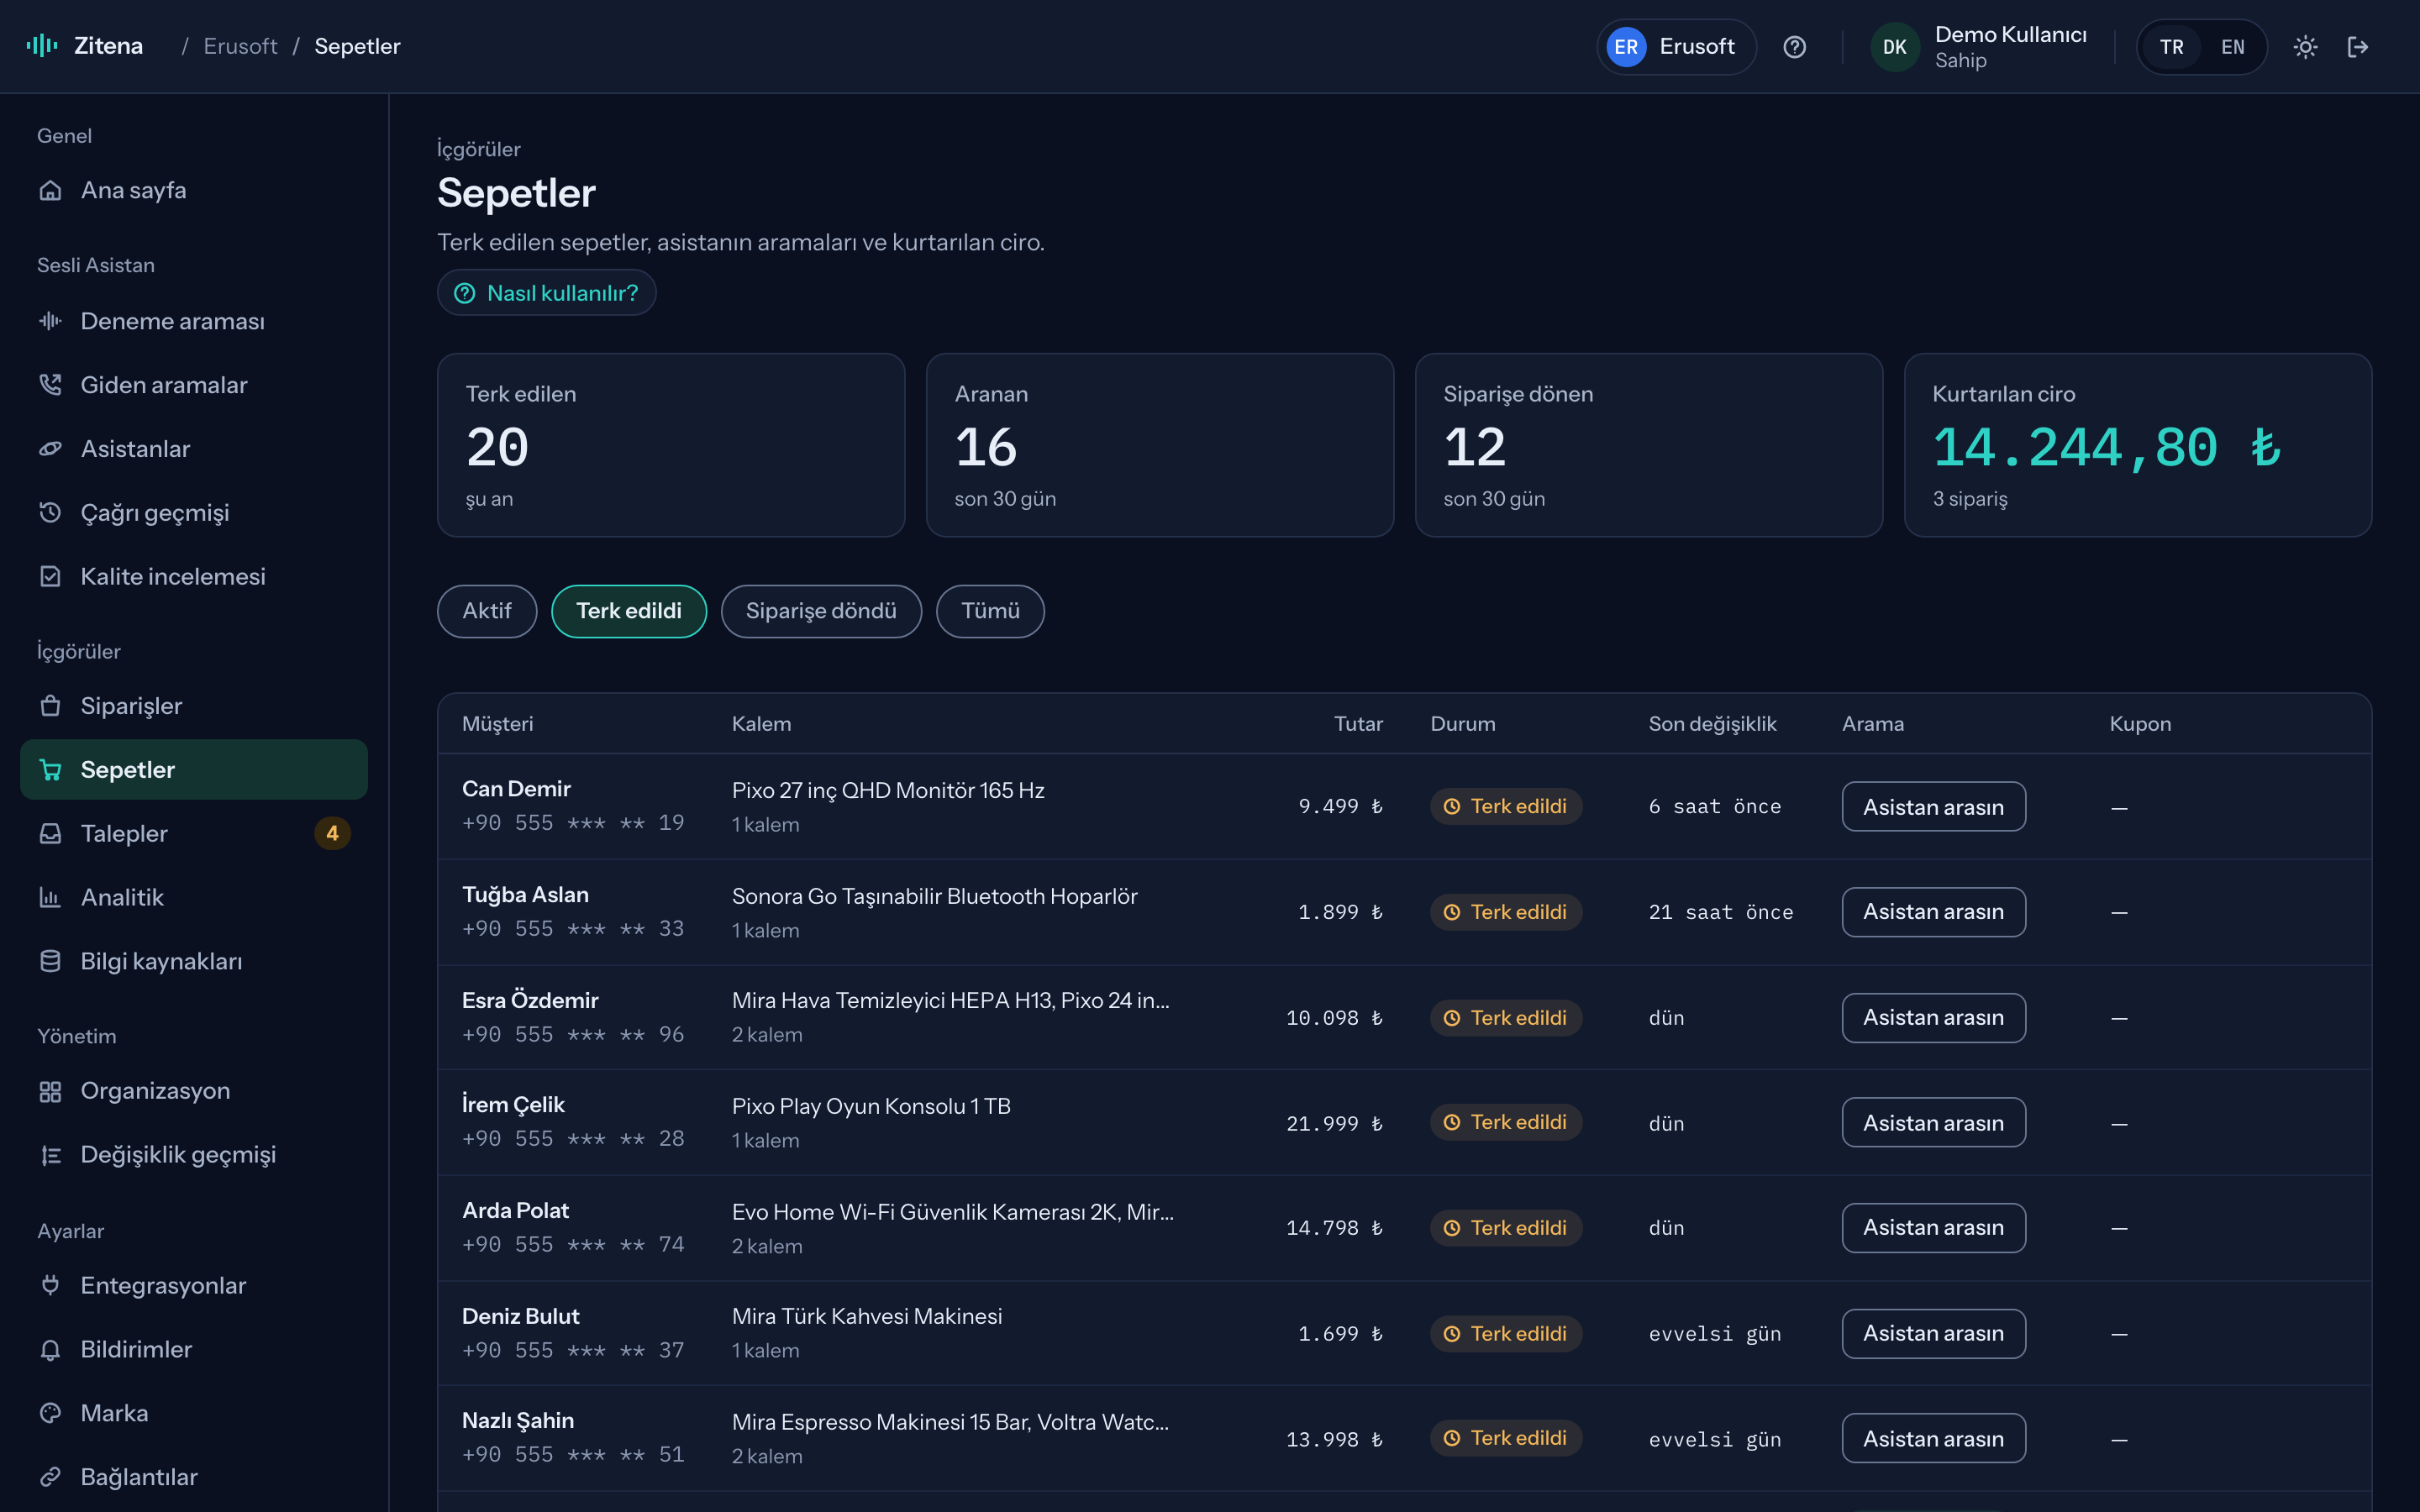Open Organizasyon grid icon
The height and width of the screenshot is (1512, 2420).
[x=50, y=1091]
